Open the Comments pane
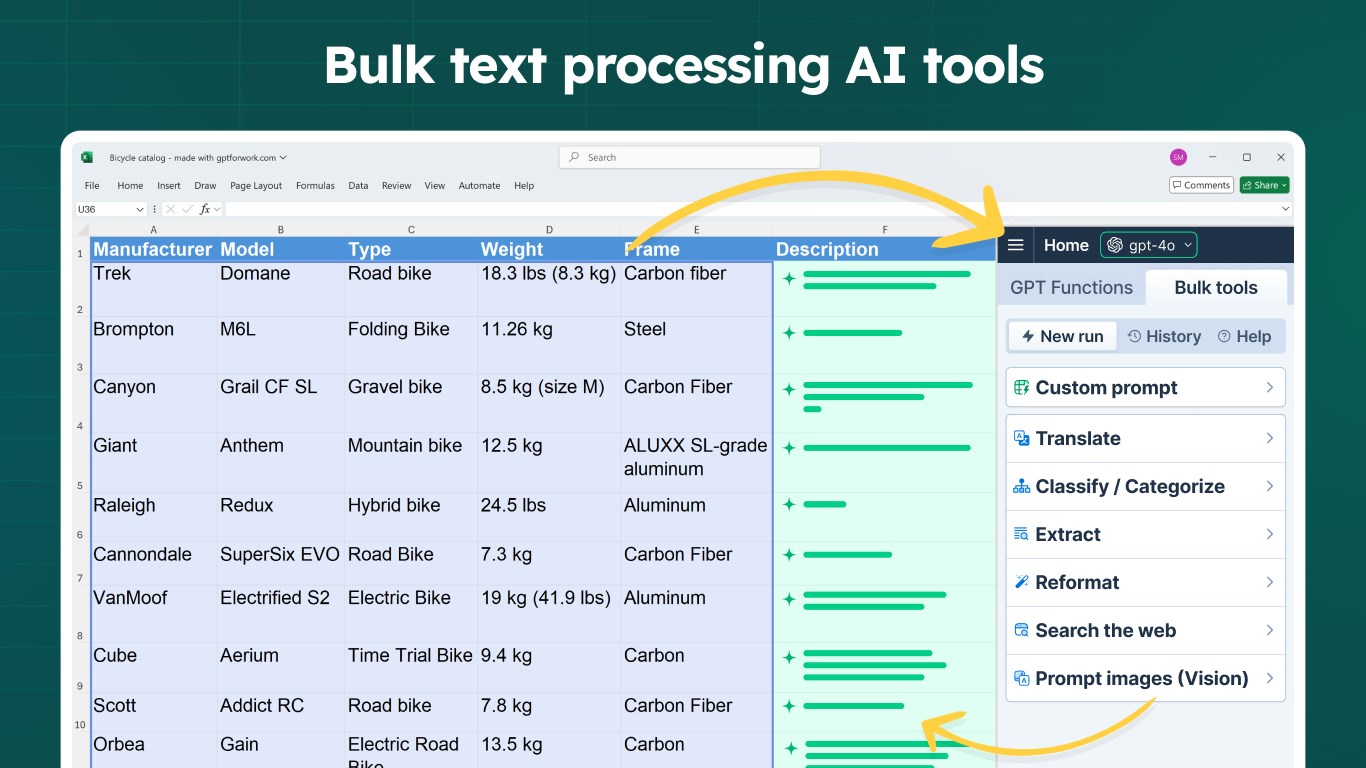Screen dimensions: 1366x768 click(1201, 185)
